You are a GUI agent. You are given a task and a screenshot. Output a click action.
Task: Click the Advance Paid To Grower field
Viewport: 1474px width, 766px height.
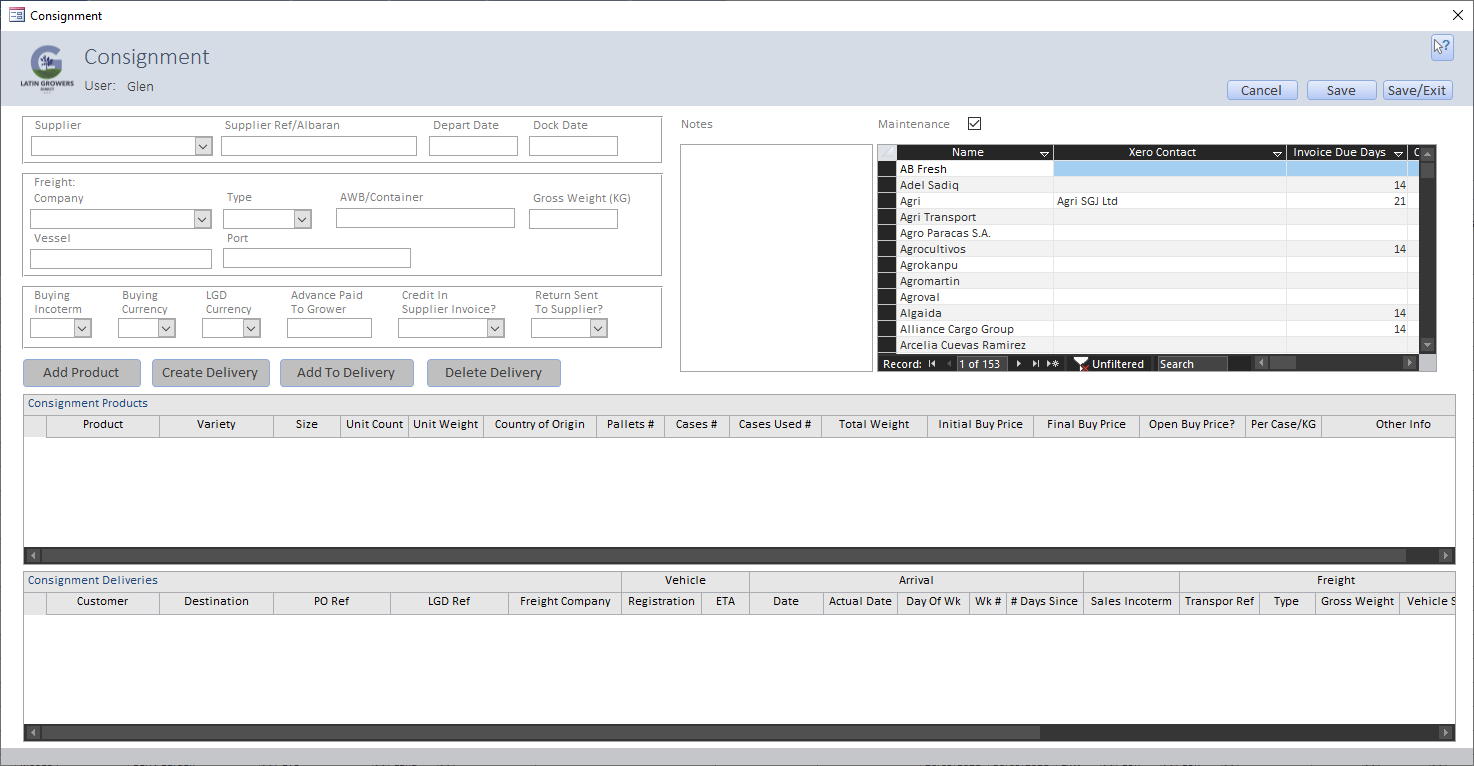click(329, 328)
